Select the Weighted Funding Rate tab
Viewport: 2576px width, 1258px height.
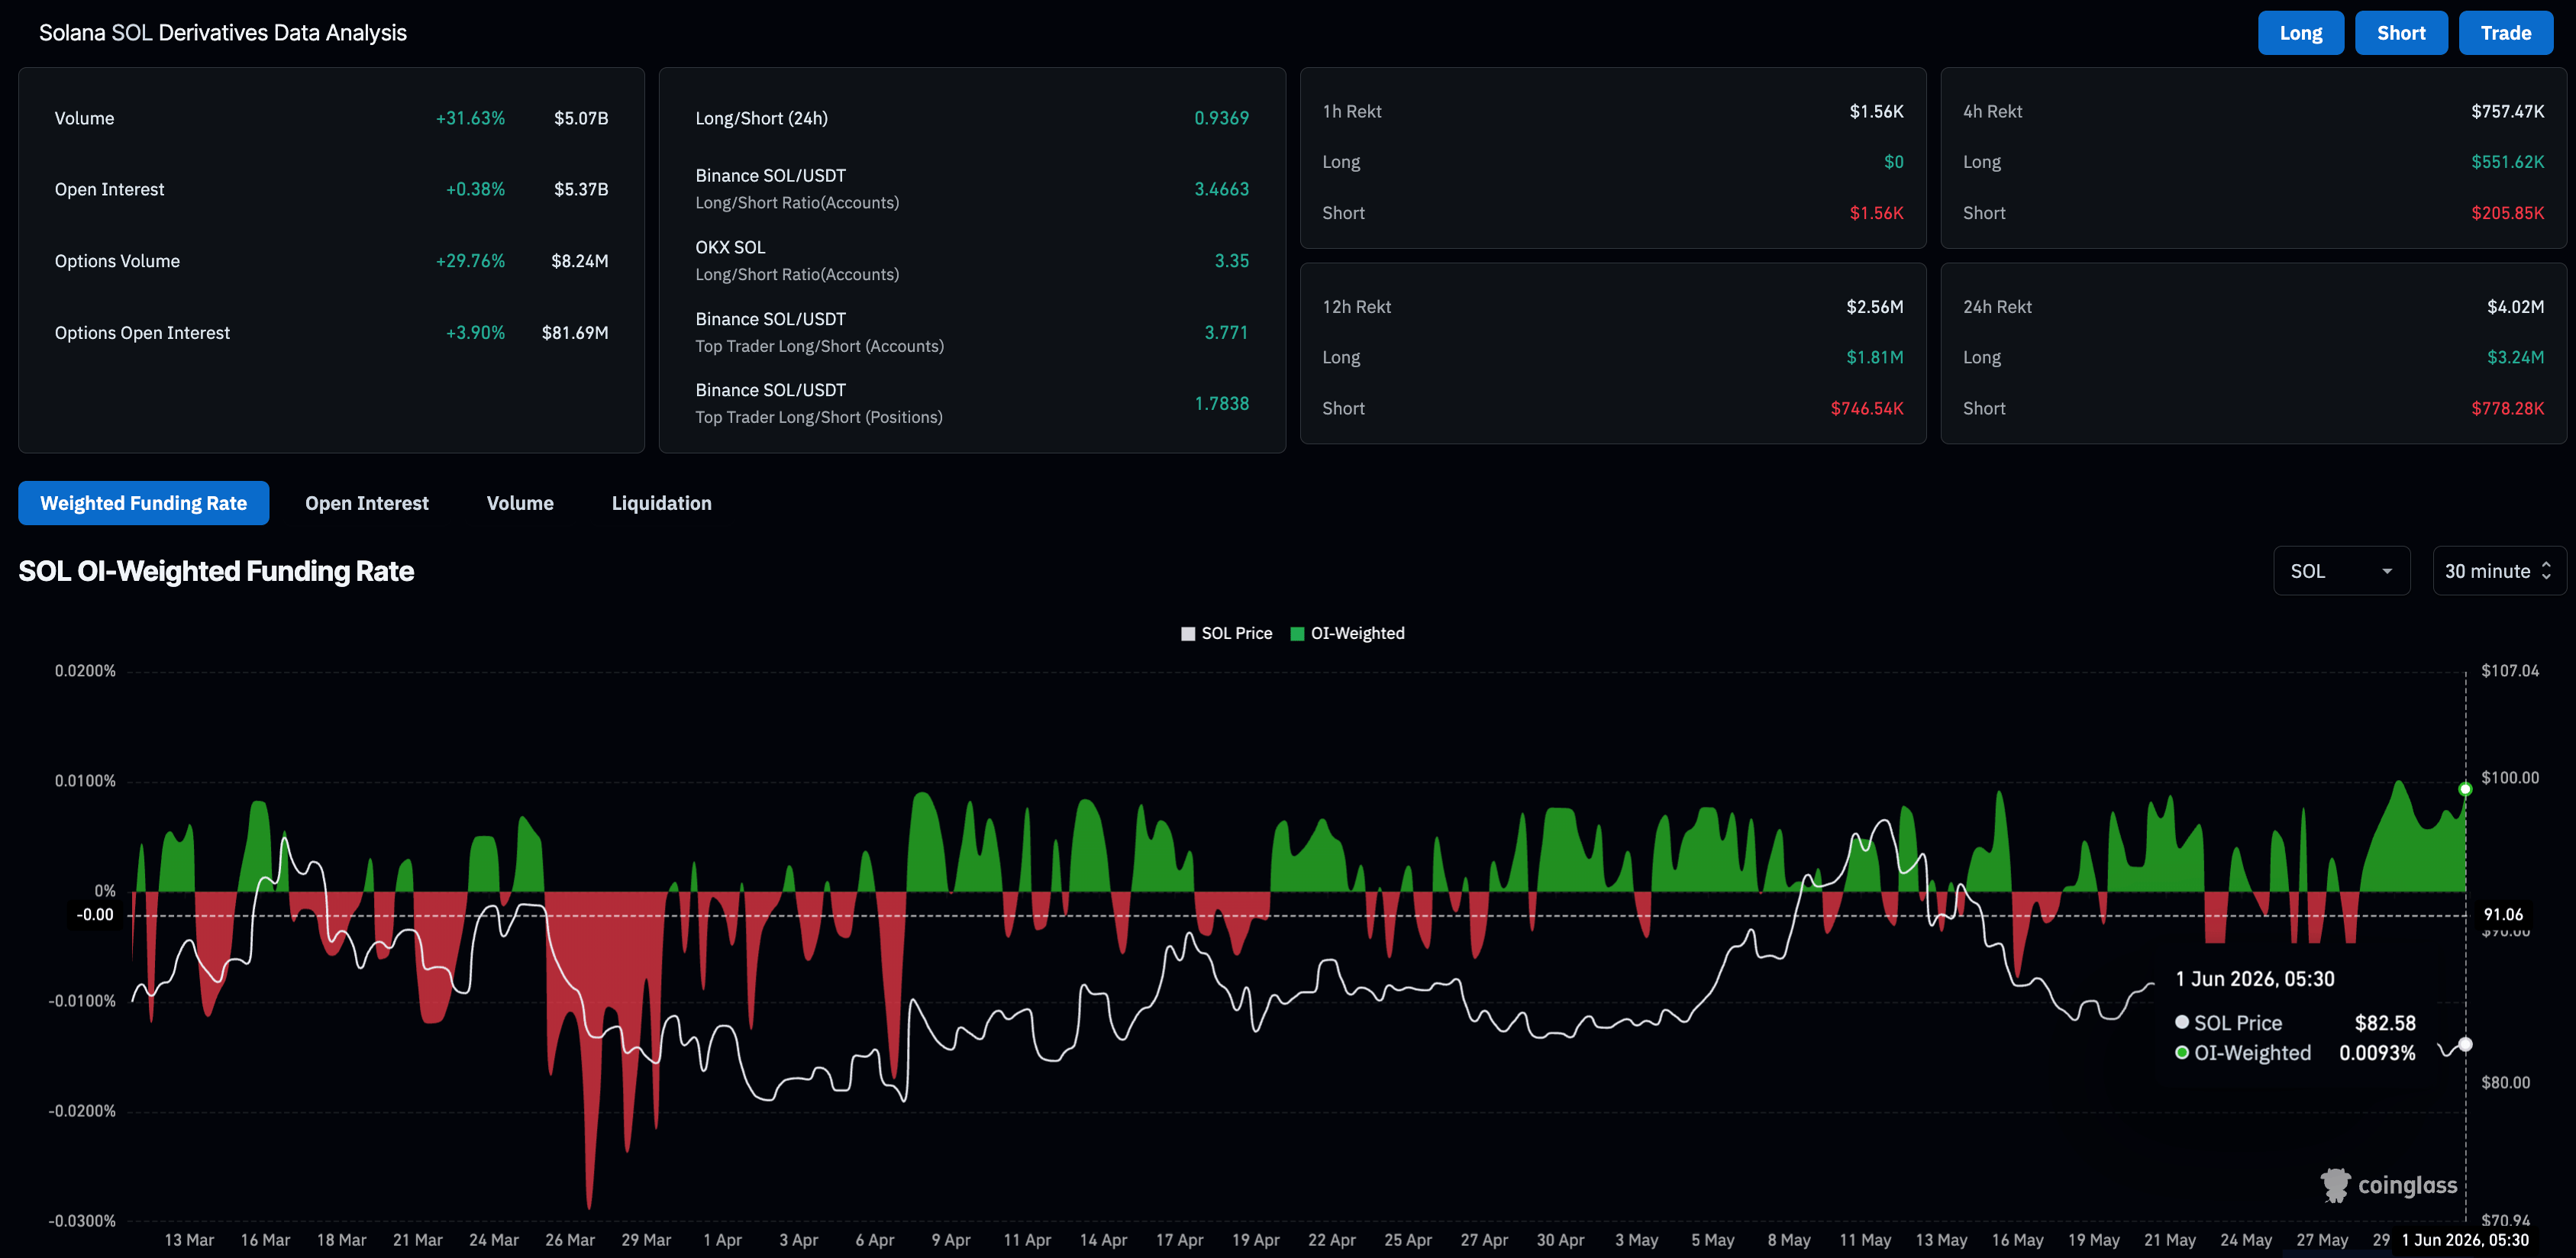click(143, 503)
